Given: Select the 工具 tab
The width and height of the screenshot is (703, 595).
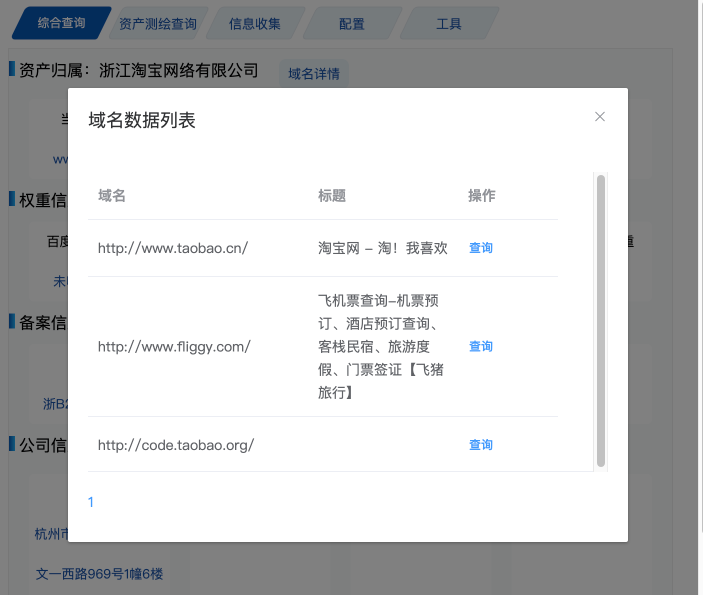Looking at the screenshot, I should click(x=449, y=23).
